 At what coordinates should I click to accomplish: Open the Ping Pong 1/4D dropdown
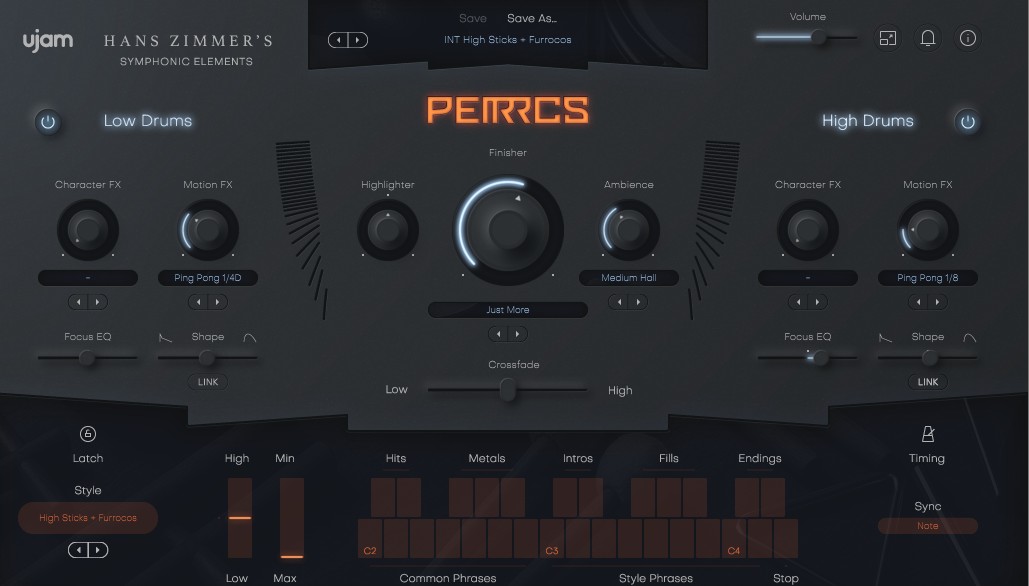tap(208, 278)
